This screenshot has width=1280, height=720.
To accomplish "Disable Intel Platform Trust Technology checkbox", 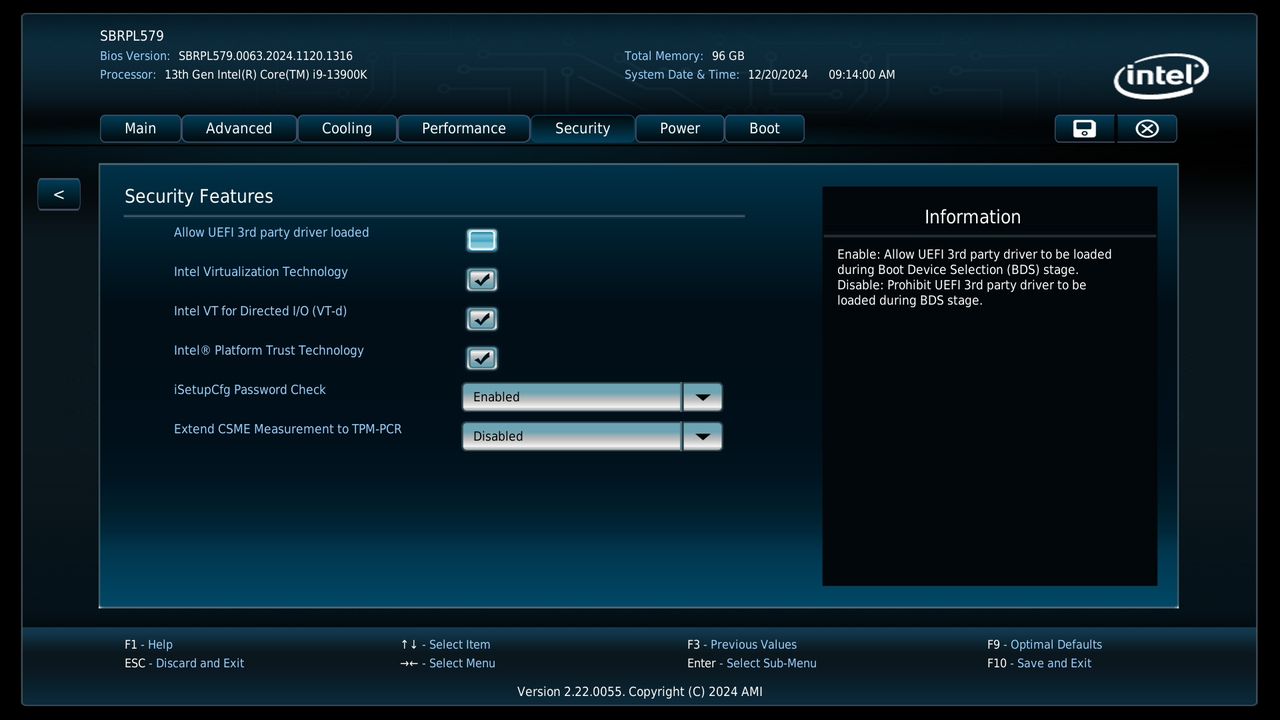I will click(x=482, y=358).
